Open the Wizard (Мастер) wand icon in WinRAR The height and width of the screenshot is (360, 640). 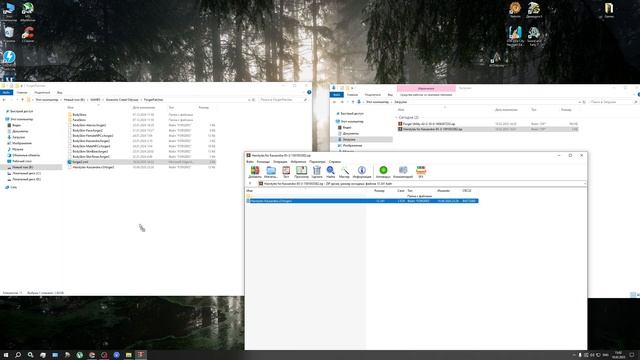tap(344, 172)
